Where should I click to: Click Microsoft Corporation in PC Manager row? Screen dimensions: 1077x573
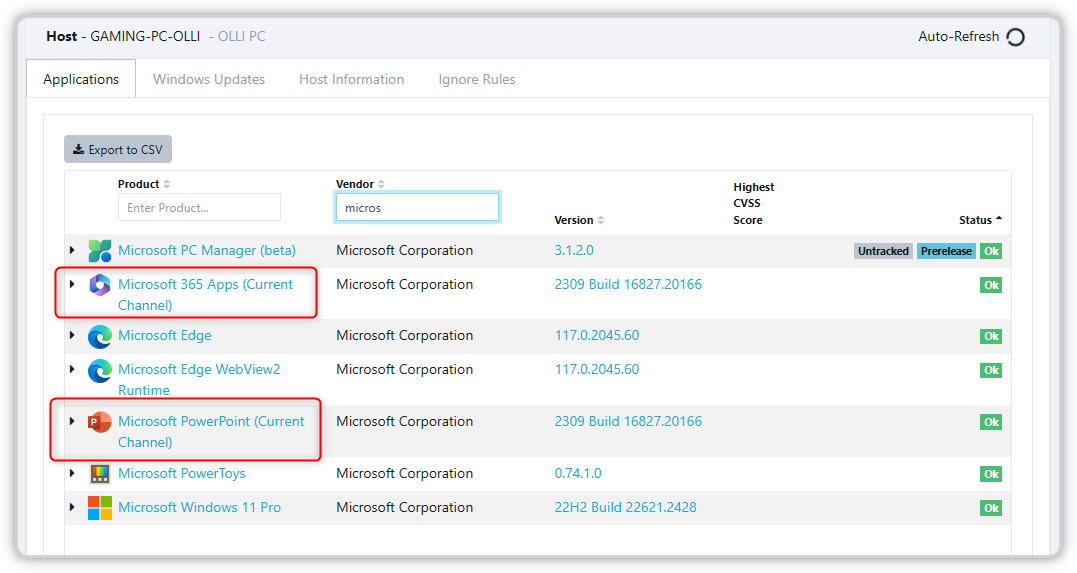pyautogui.click(x=405, y=250)
